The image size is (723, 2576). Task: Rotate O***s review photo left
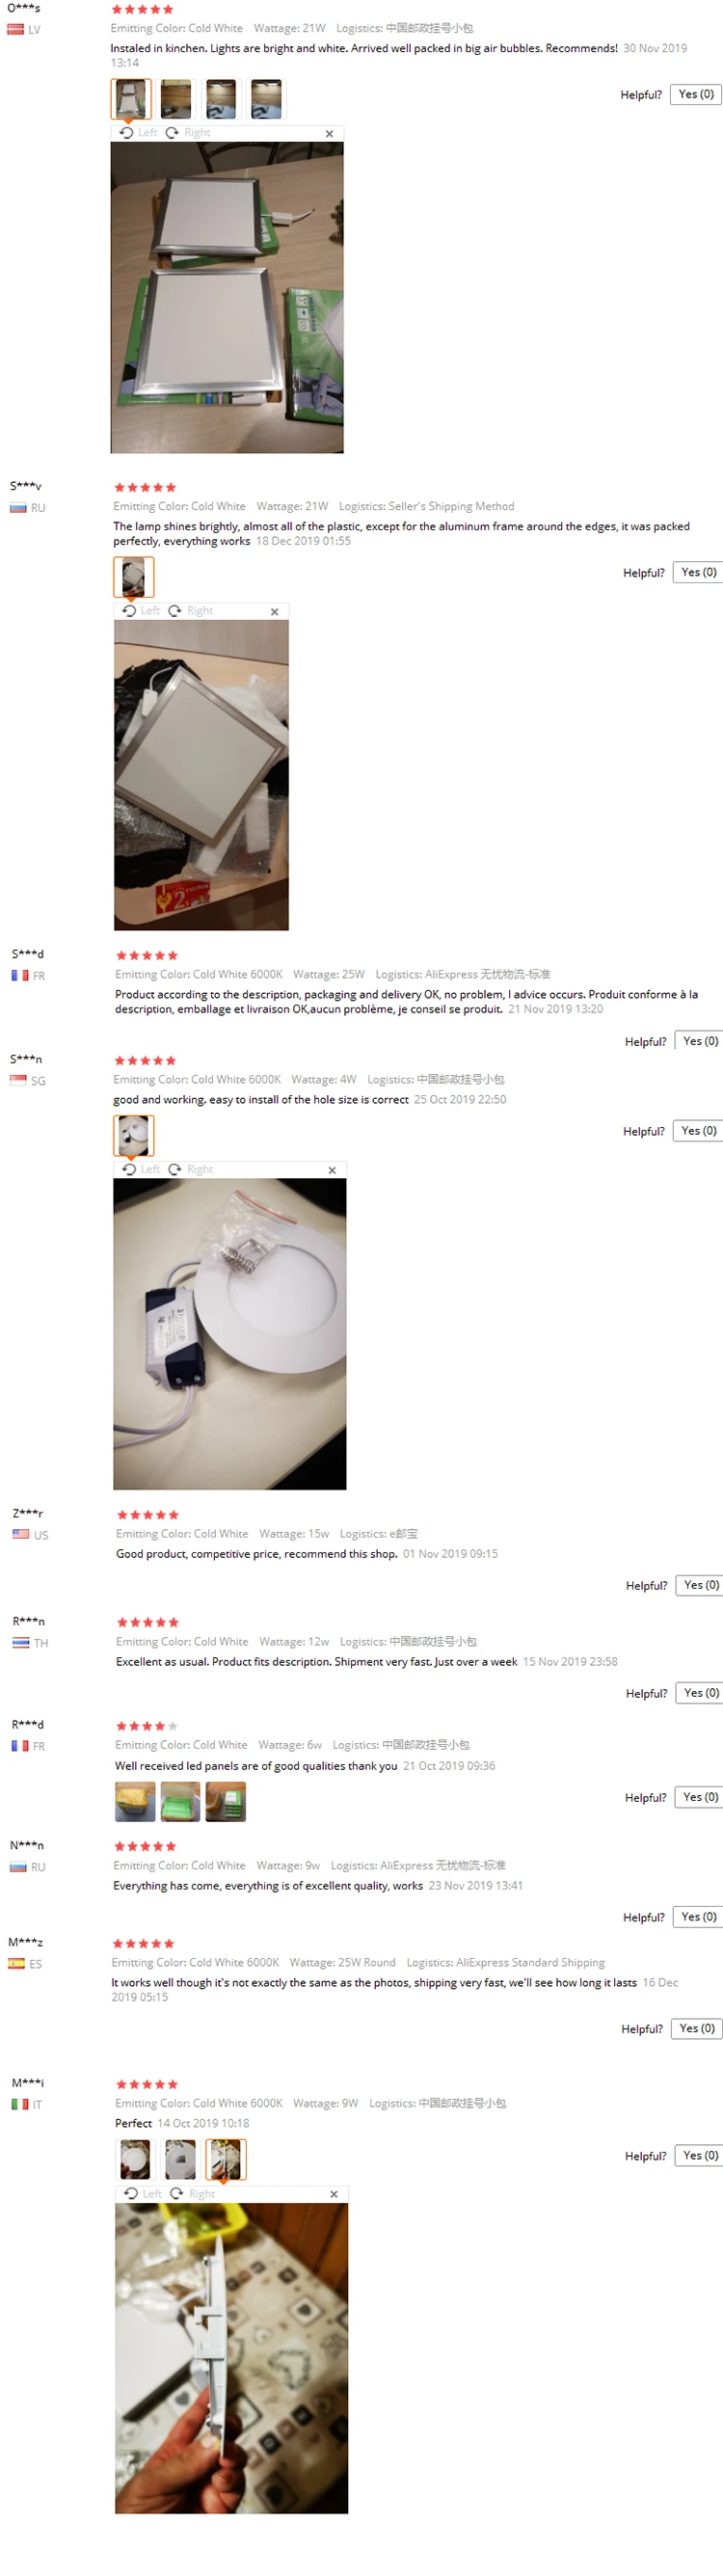[138, 133]
